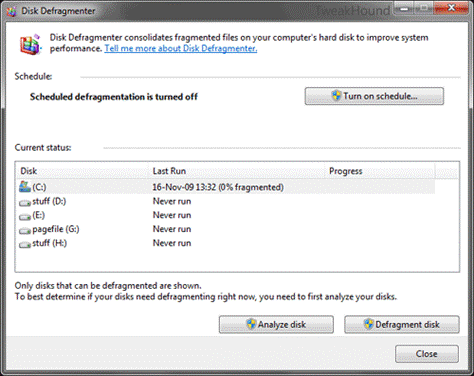Click the drive icon next to stuff (H:)
Screen dimensions: 474x376
click(x=25, y=244)
